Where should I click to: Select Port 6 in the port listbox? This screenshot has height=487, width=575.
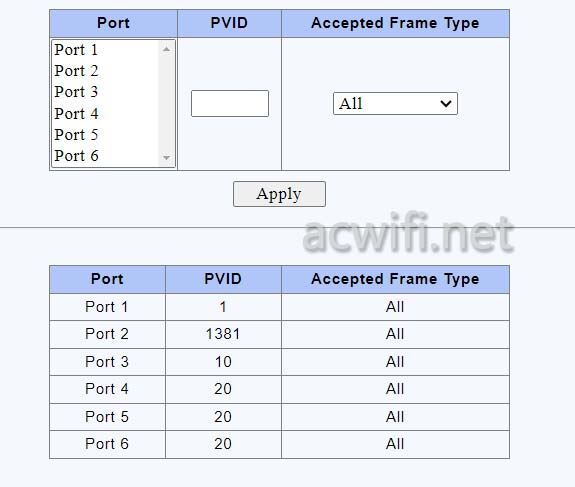(106, 156)
